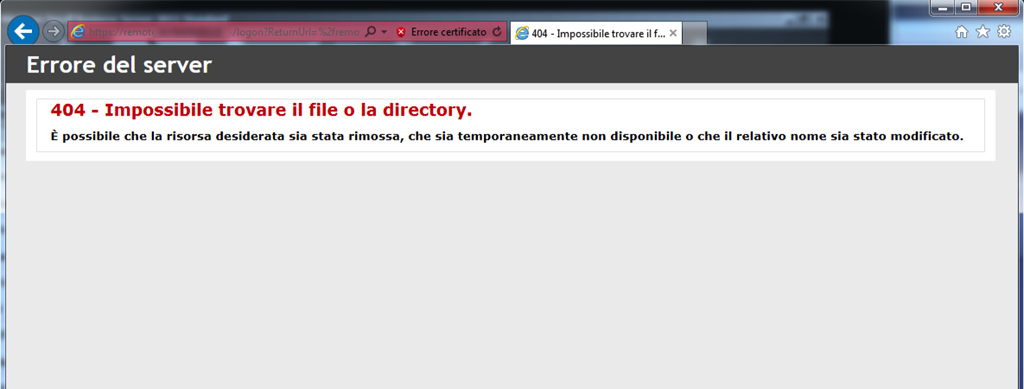1024x389 pixels.
Task: Click the red certificate error shield icon
Action: click(401, 32)
